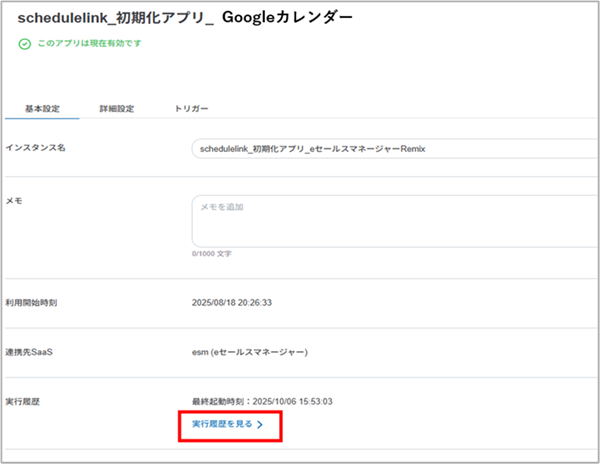Image resolution: width=600 pixels, height=464 pixels.
Task: Open the 詳細設定 tab
Action: click(x=117, y=108)
